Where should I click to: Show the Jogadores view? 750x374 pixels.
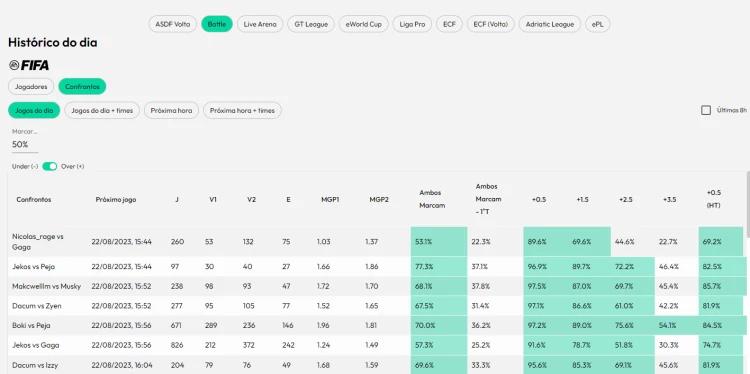click(x=31, y=87)
